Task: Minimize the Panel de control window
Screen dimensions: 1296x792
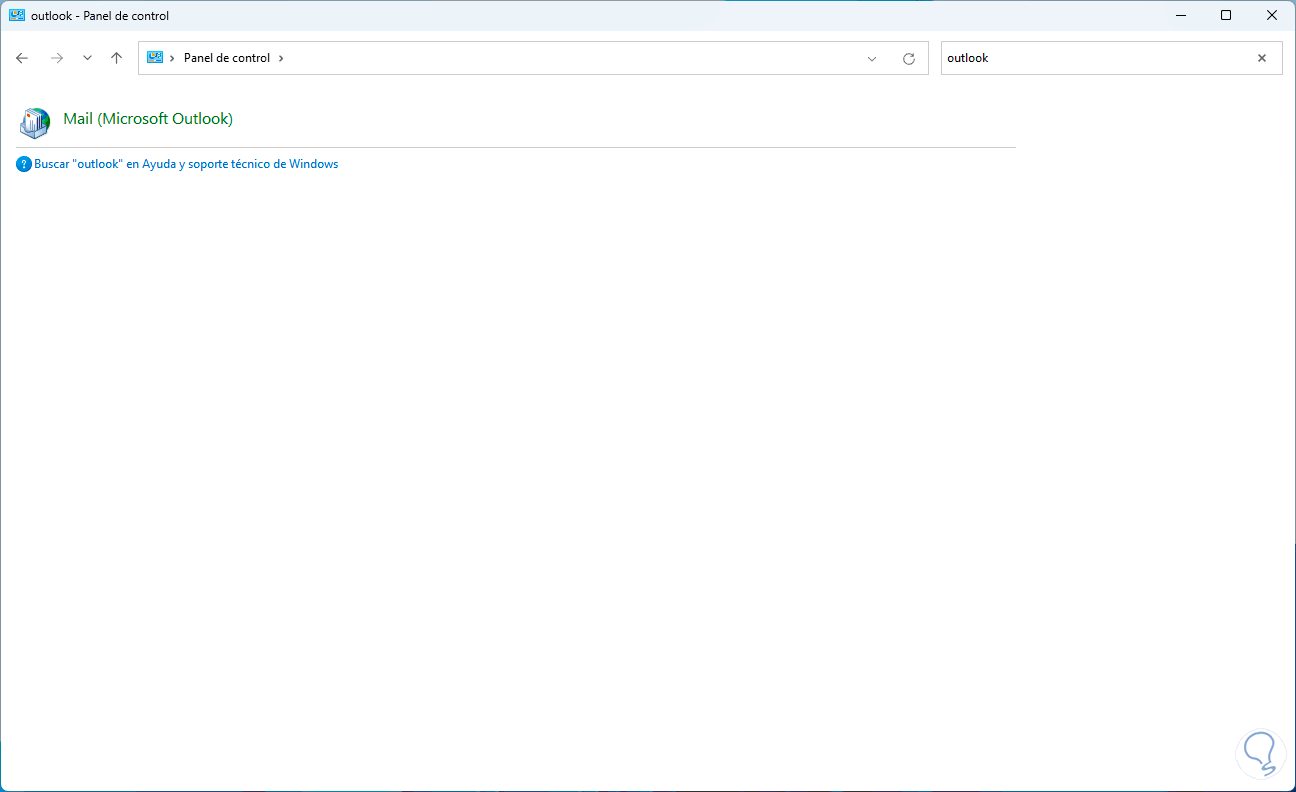Action: coord(1180,15)
